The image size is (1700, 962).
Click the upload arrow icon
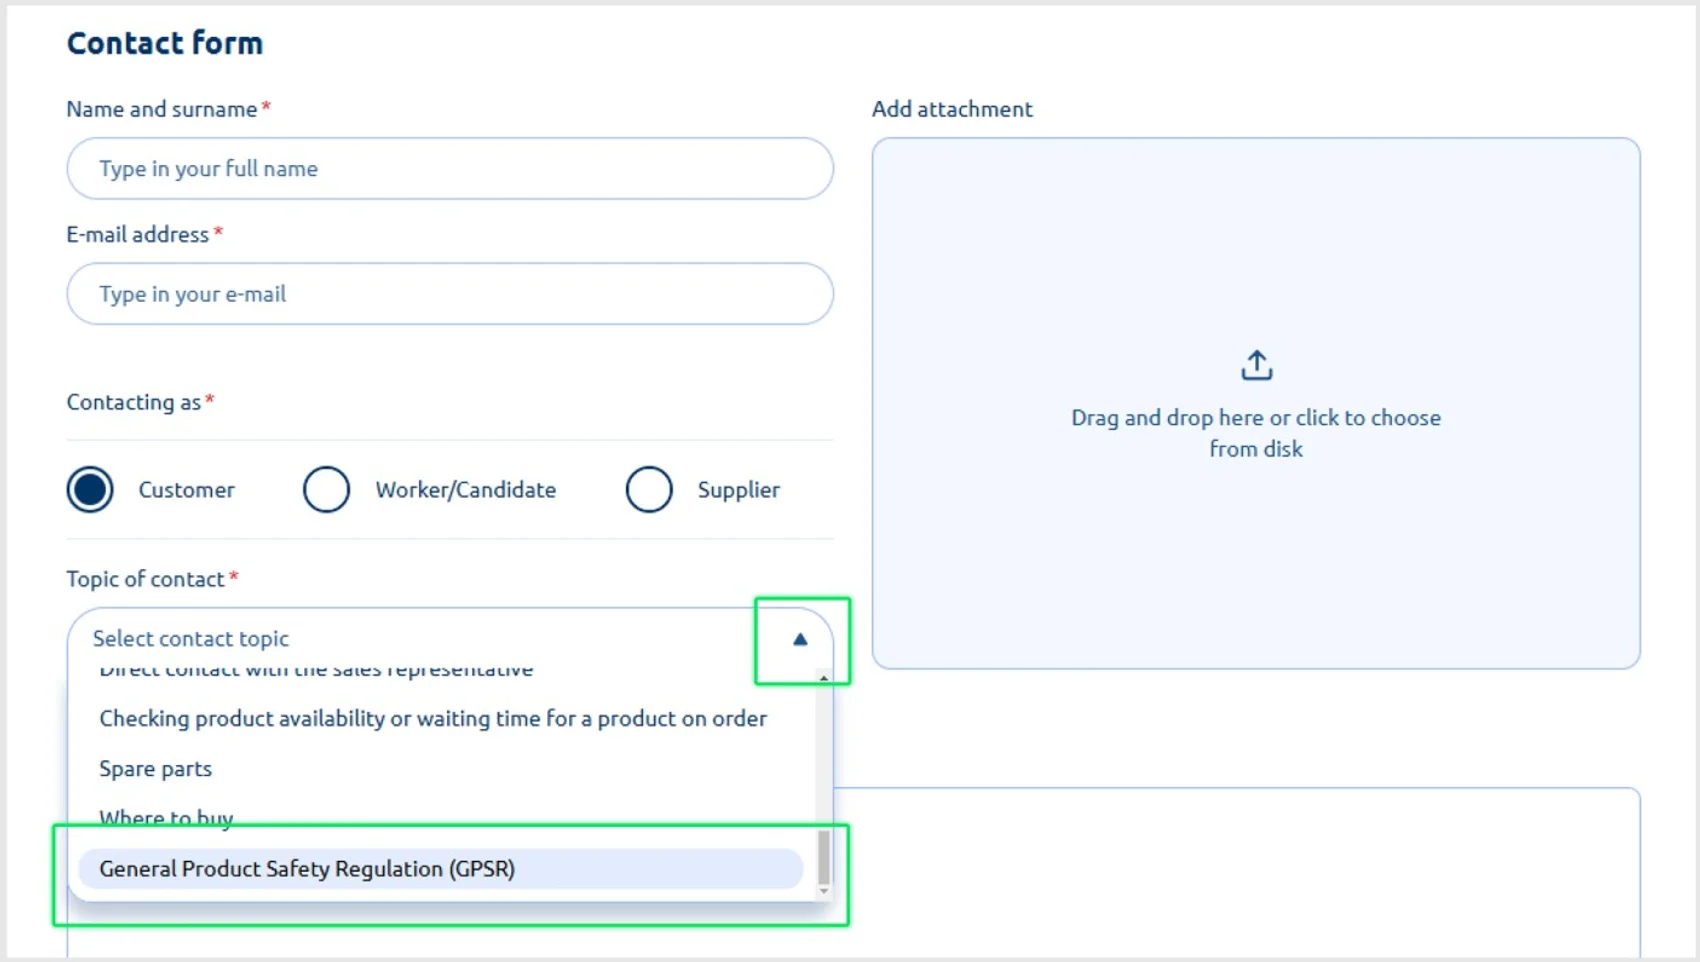[x=1256, y=366]
